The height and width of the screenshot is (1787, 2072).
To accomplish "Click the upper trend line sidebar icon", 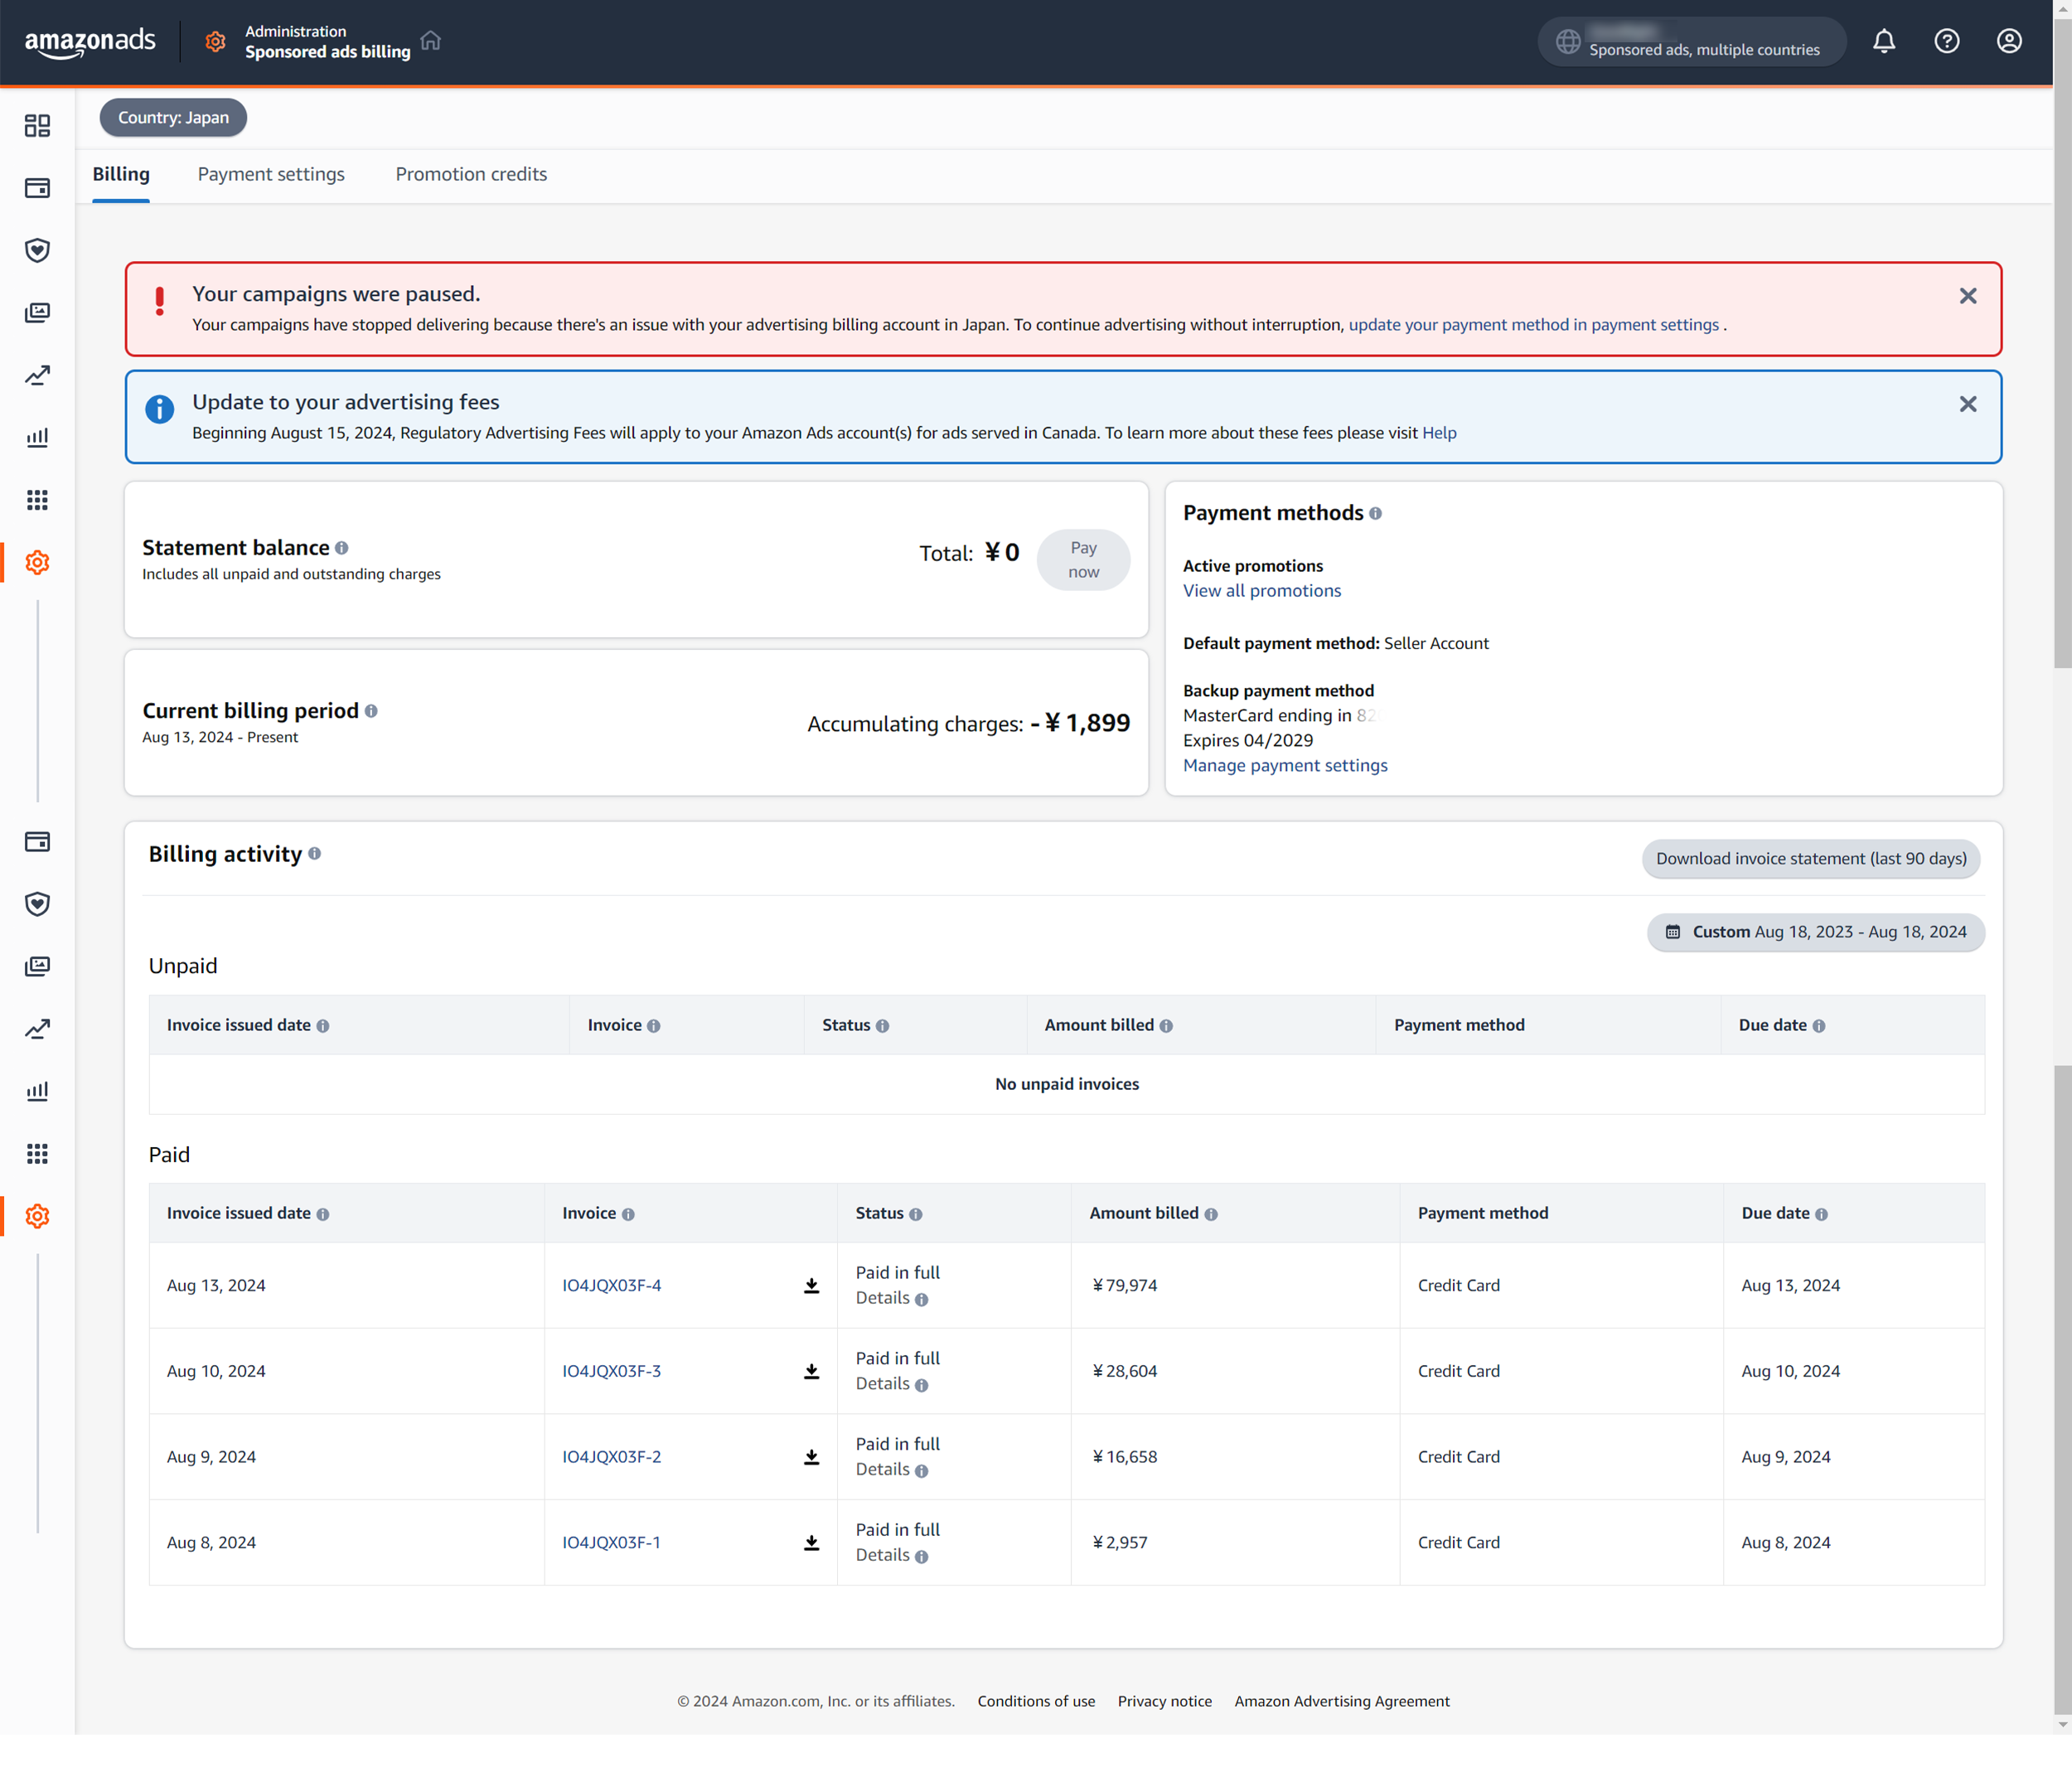I will click(x=37, y=375).
